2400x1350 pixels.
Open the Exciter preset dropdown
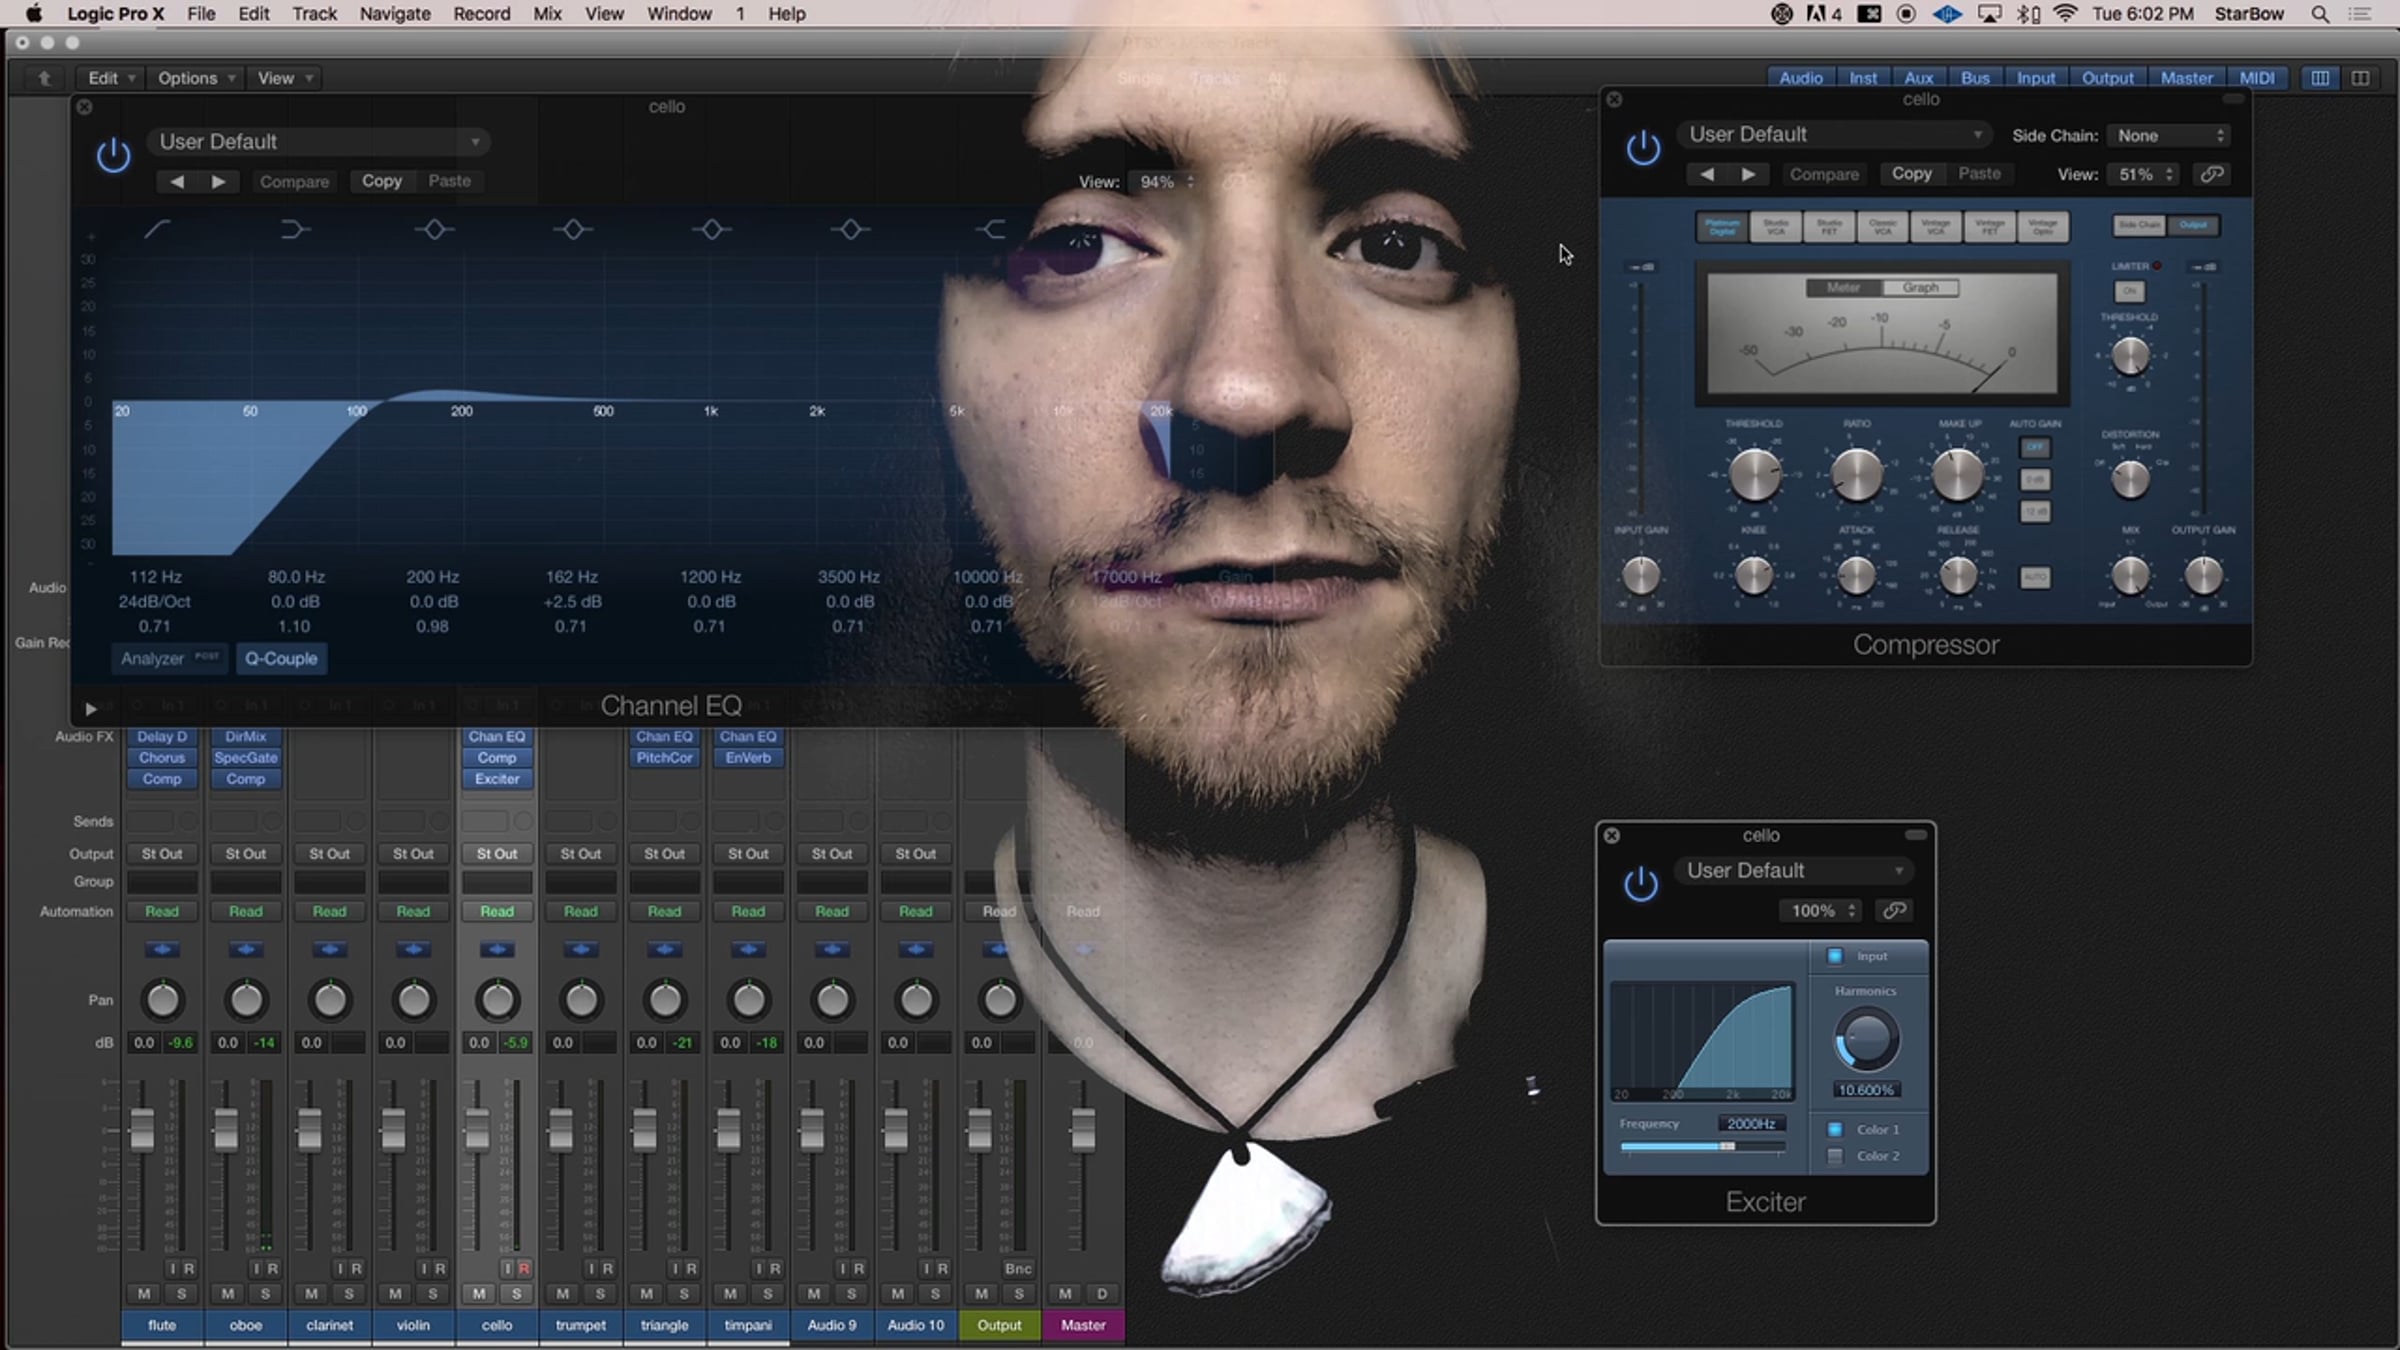(1795, 871)
